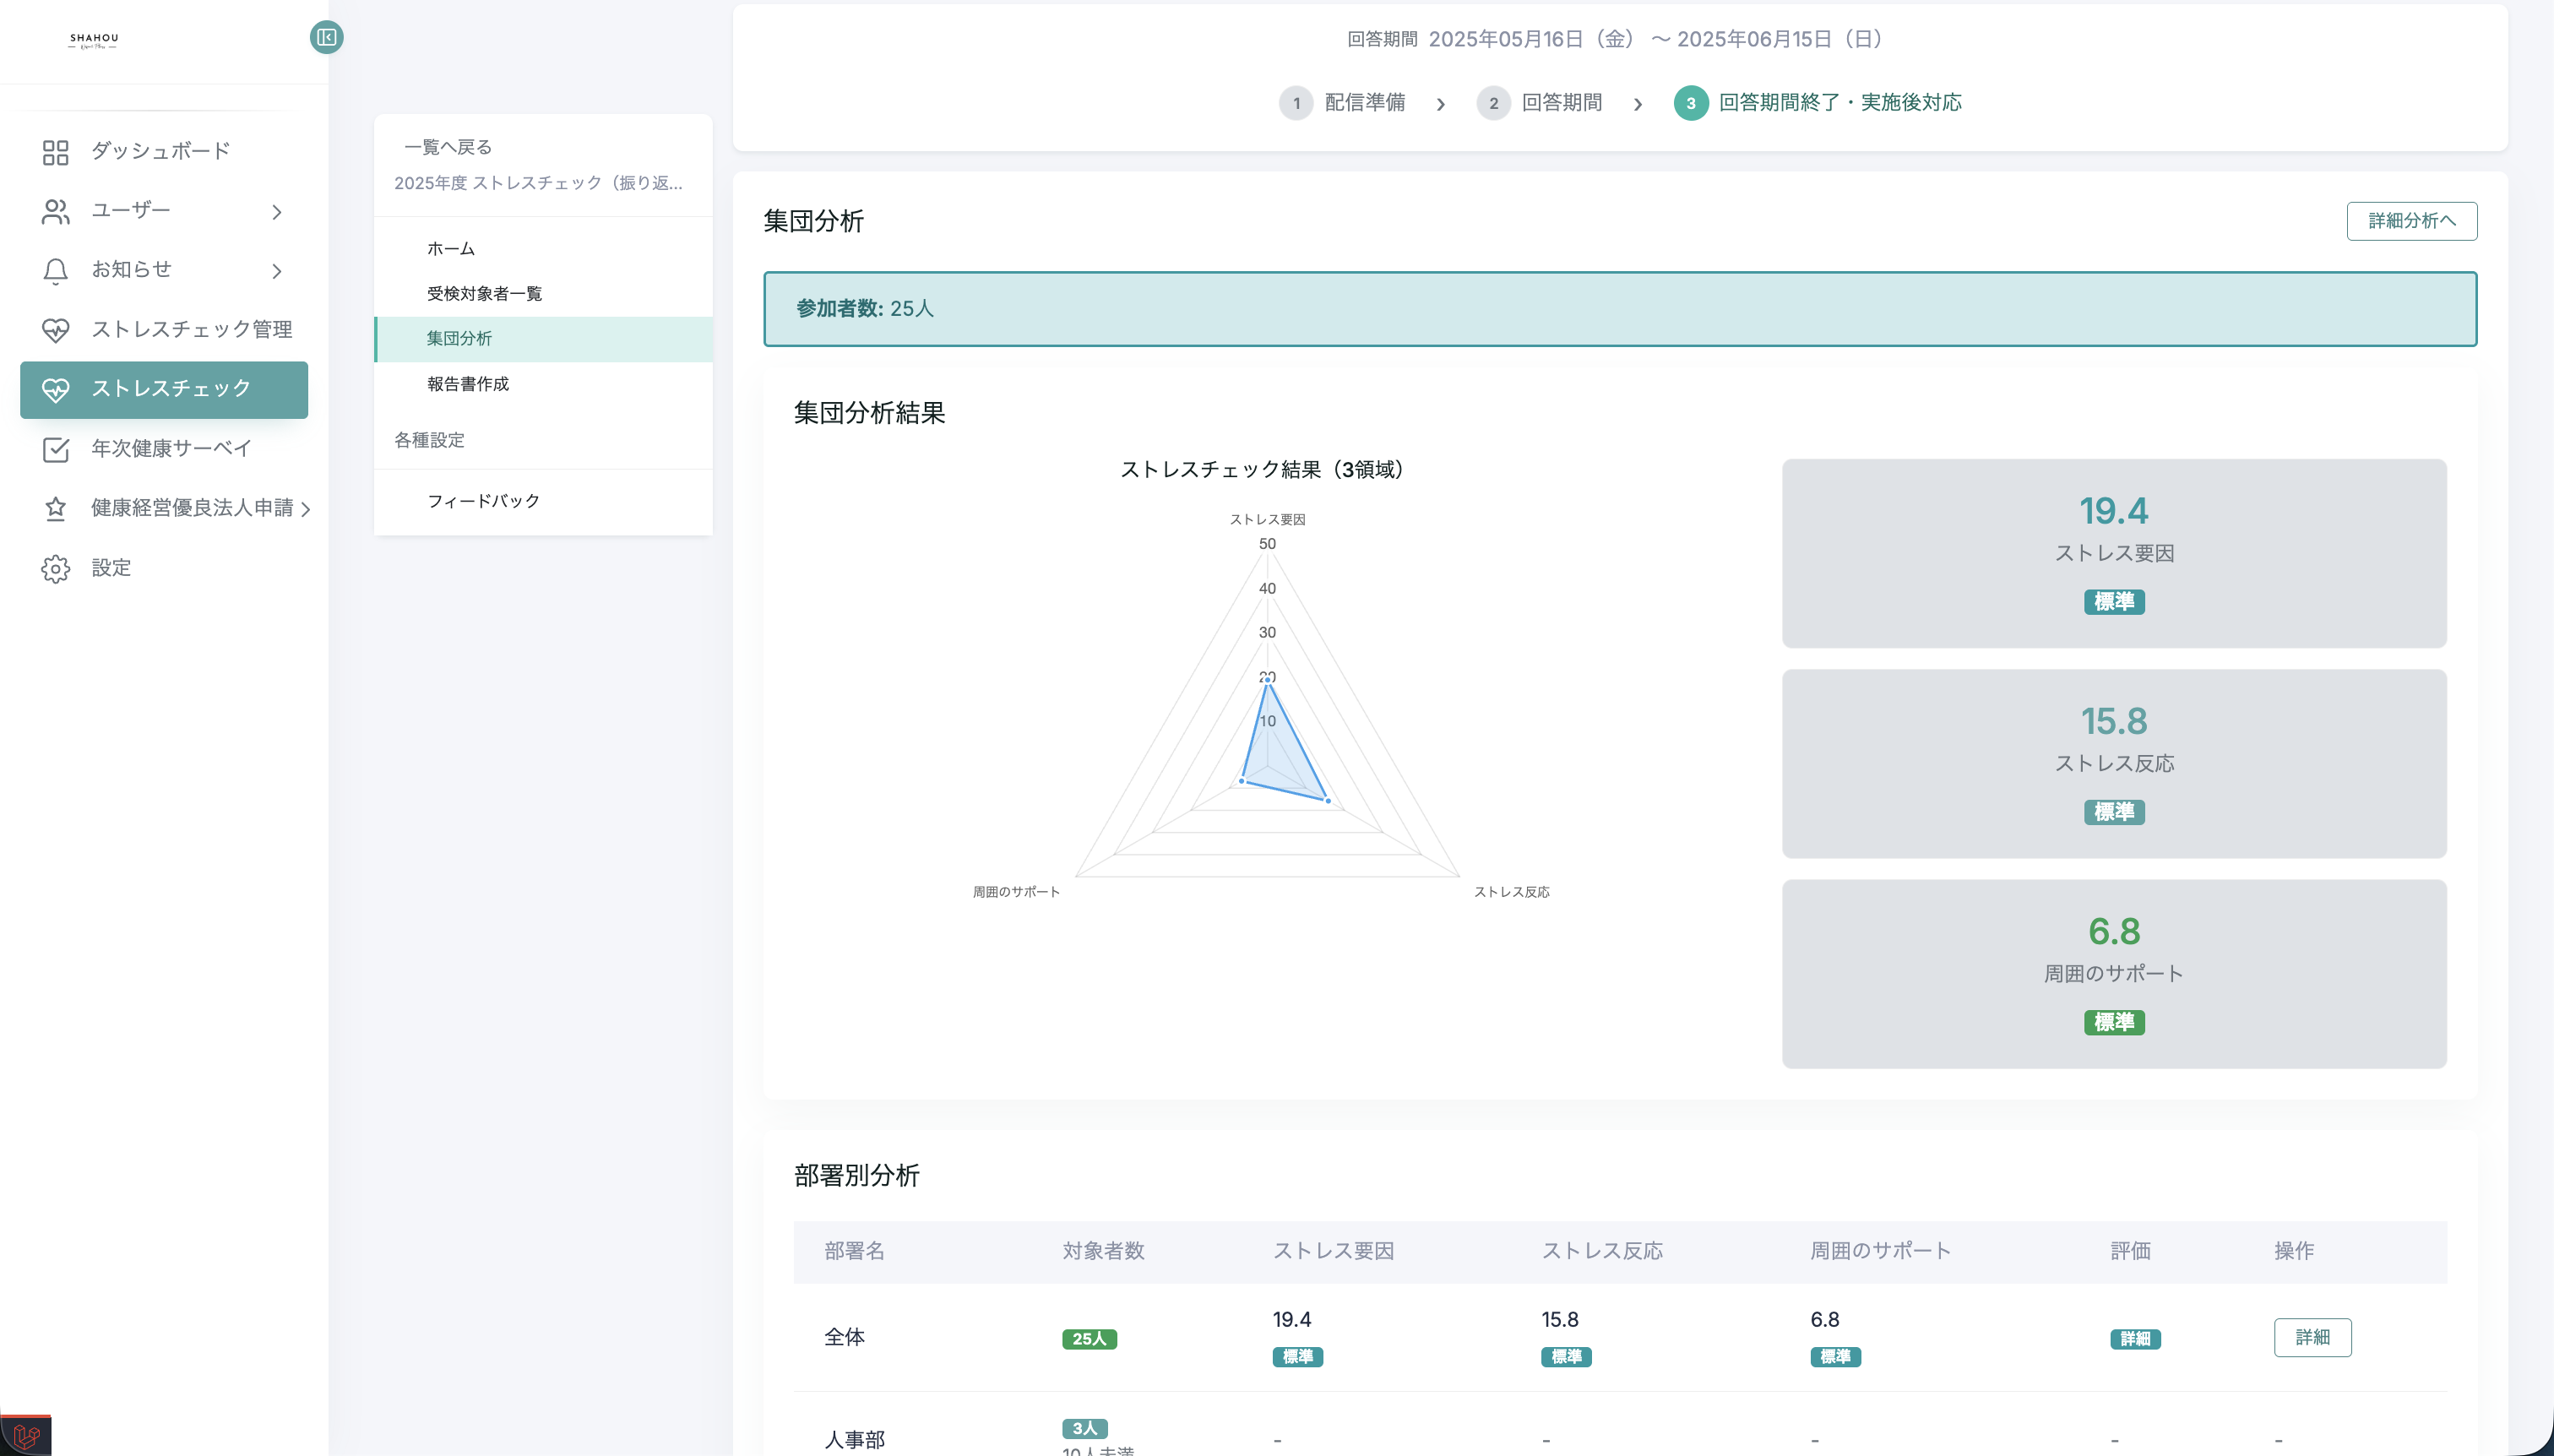Click the star icon for 健康経営優良法人申請

[56, 508]
